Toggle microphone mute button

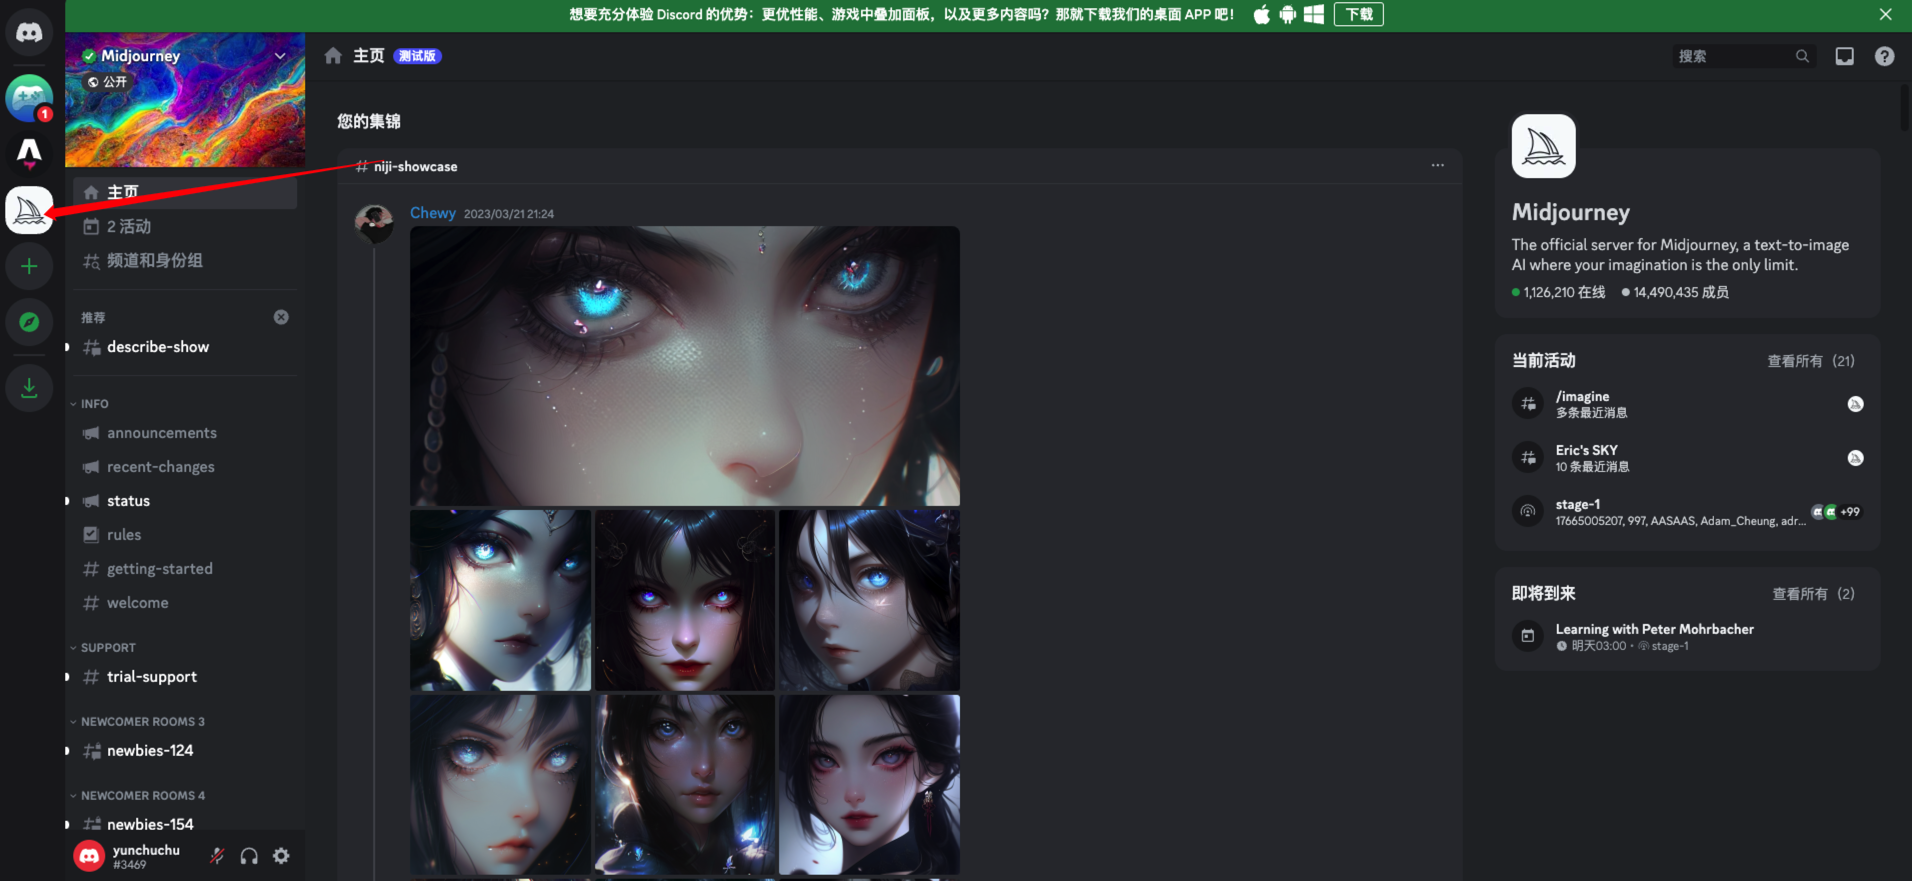coord(217,855)
